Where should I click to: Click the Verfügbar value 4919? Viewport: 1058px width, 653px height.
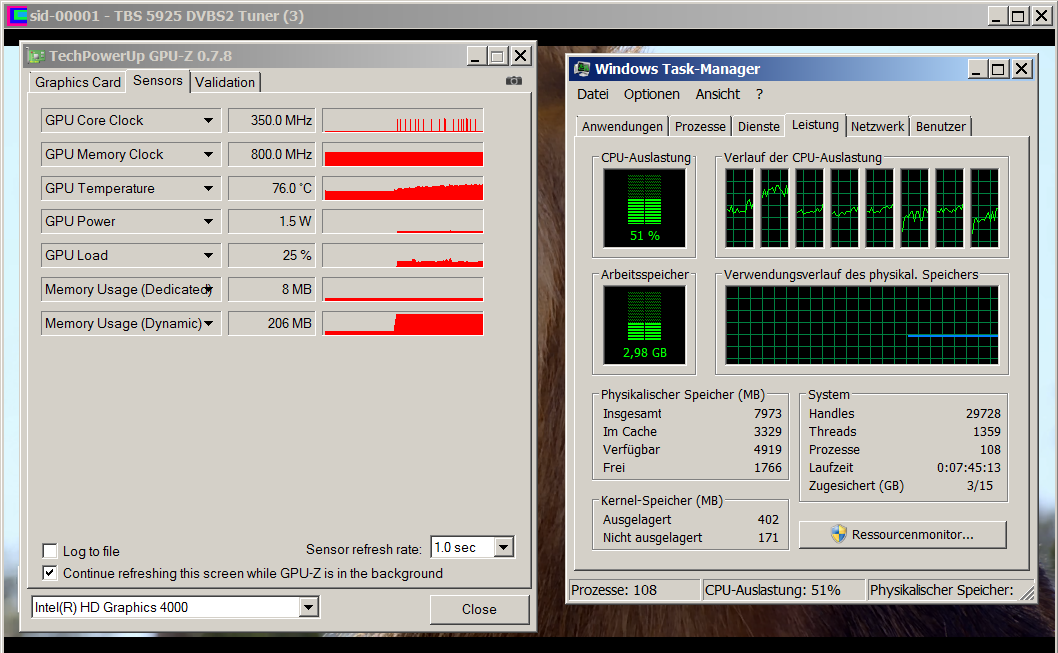(768, 450)
